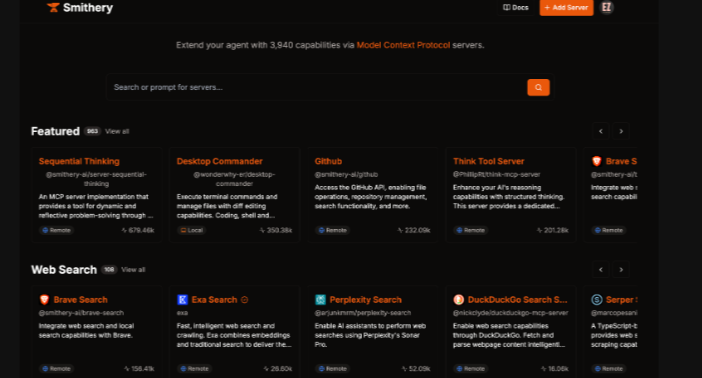The width and height of the screenshot is (702, 378).
Task: Click the Perplexity Search teal logo icon
Action: coord(320,300)
